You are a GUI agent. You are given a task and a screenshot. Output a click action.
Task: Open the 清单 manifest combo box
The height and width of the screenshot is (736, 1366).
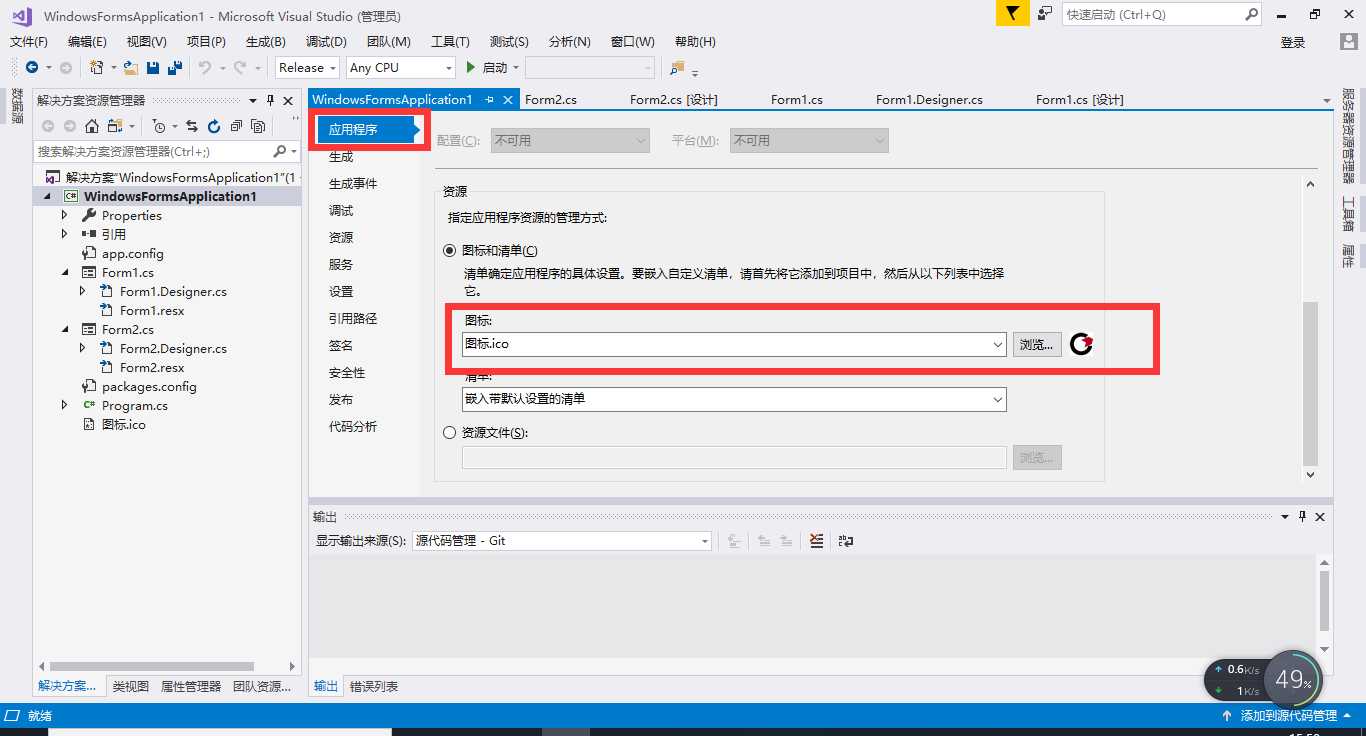(734, 399)
